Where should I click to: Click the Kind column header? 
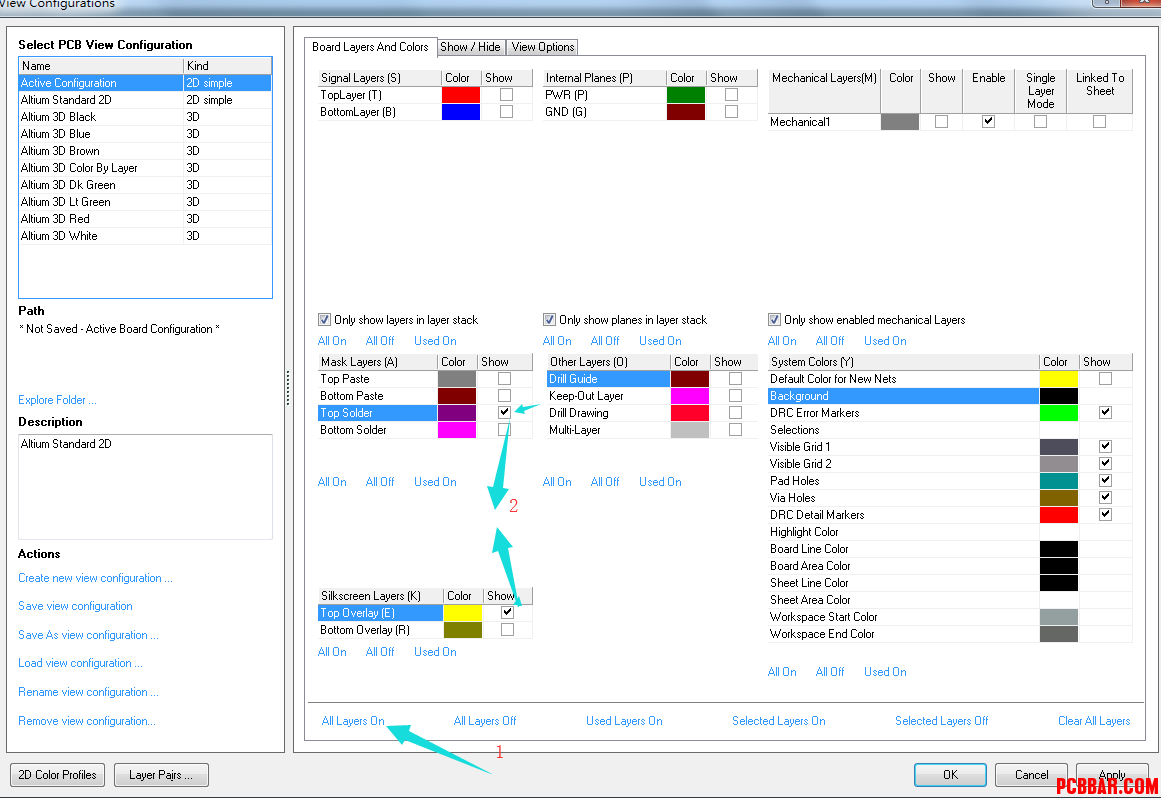click(227, 66)
